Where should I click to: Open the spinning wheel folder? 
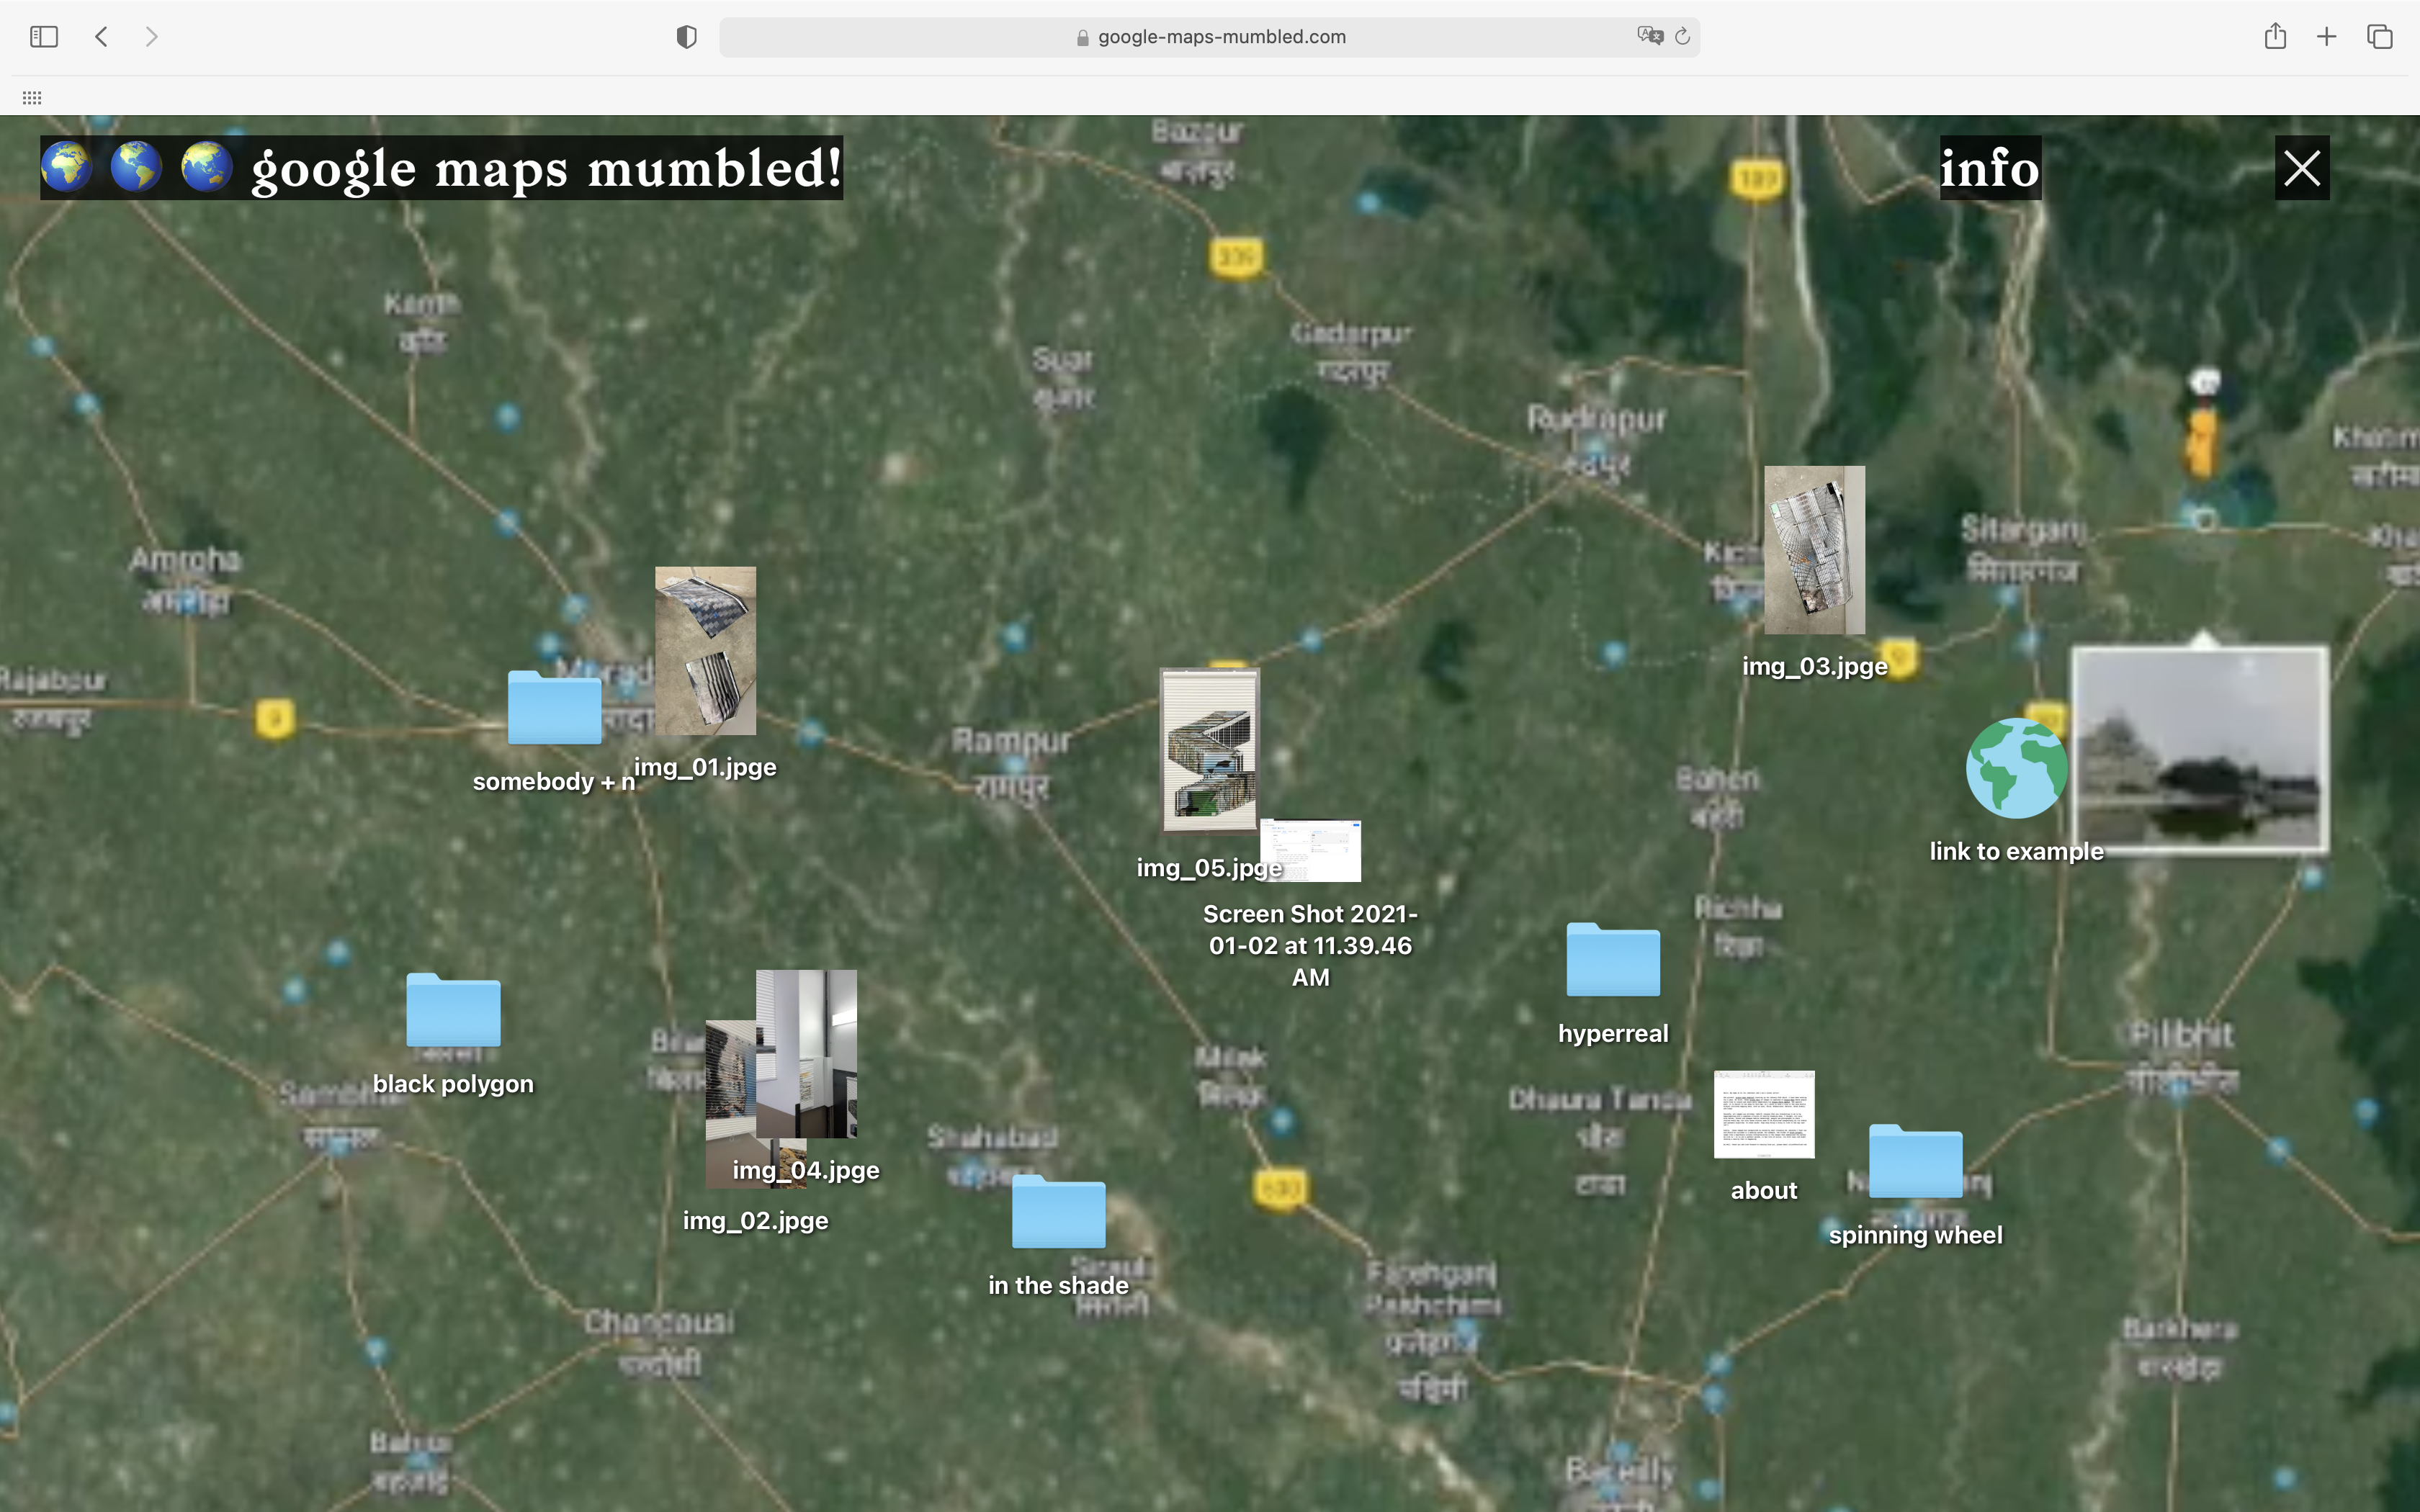pos(1915,1162)
